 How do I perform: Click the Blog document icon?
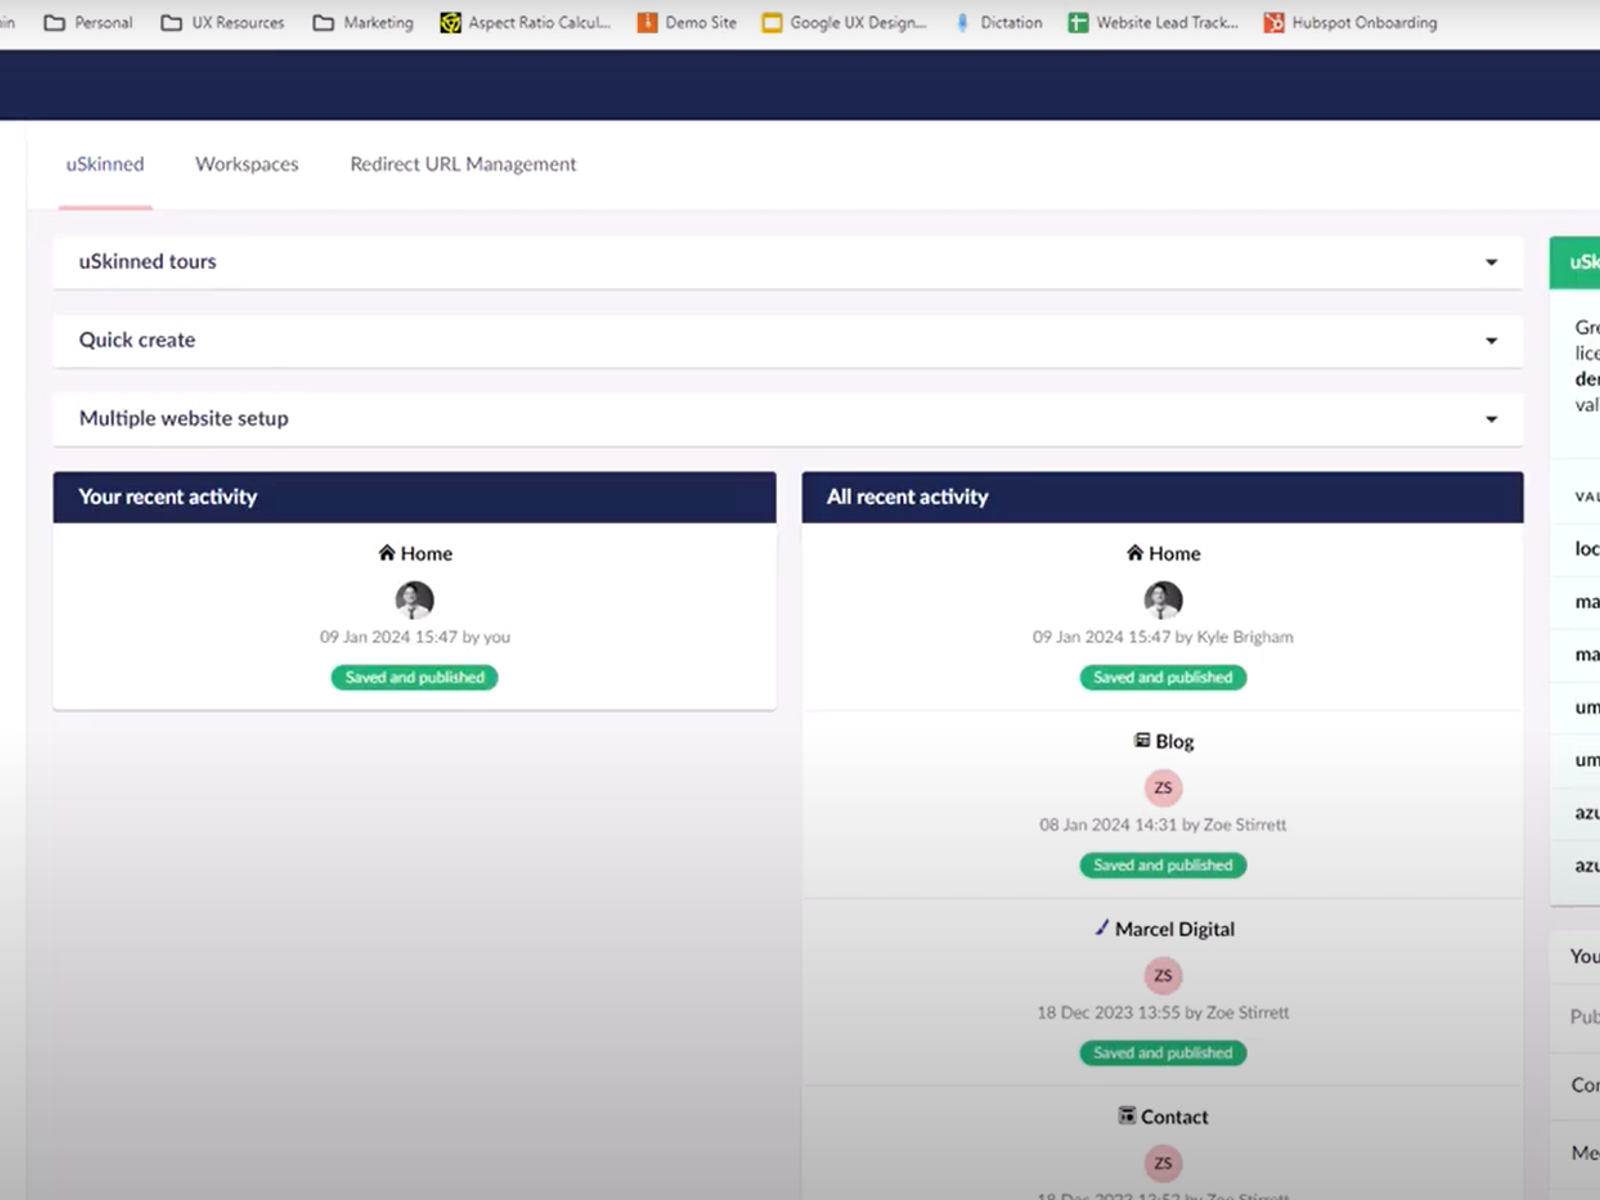[1141, 740]
